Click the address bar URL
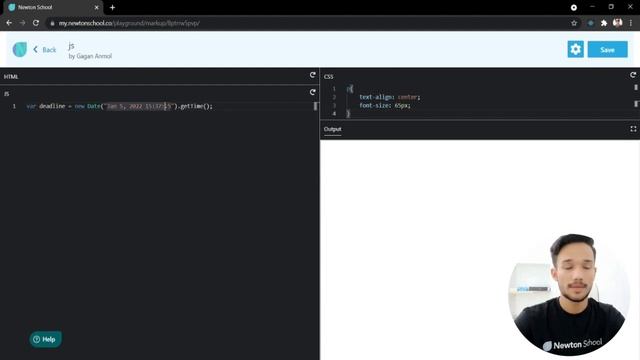This screenshot has width=640, height=360. pos(129,23)
